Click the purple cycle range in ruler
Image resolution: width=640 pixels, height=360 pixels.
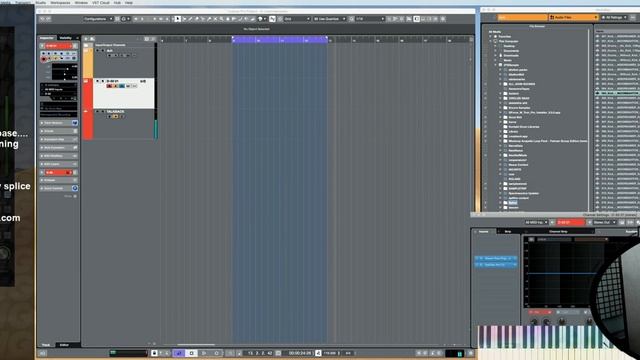click(280, 40)
